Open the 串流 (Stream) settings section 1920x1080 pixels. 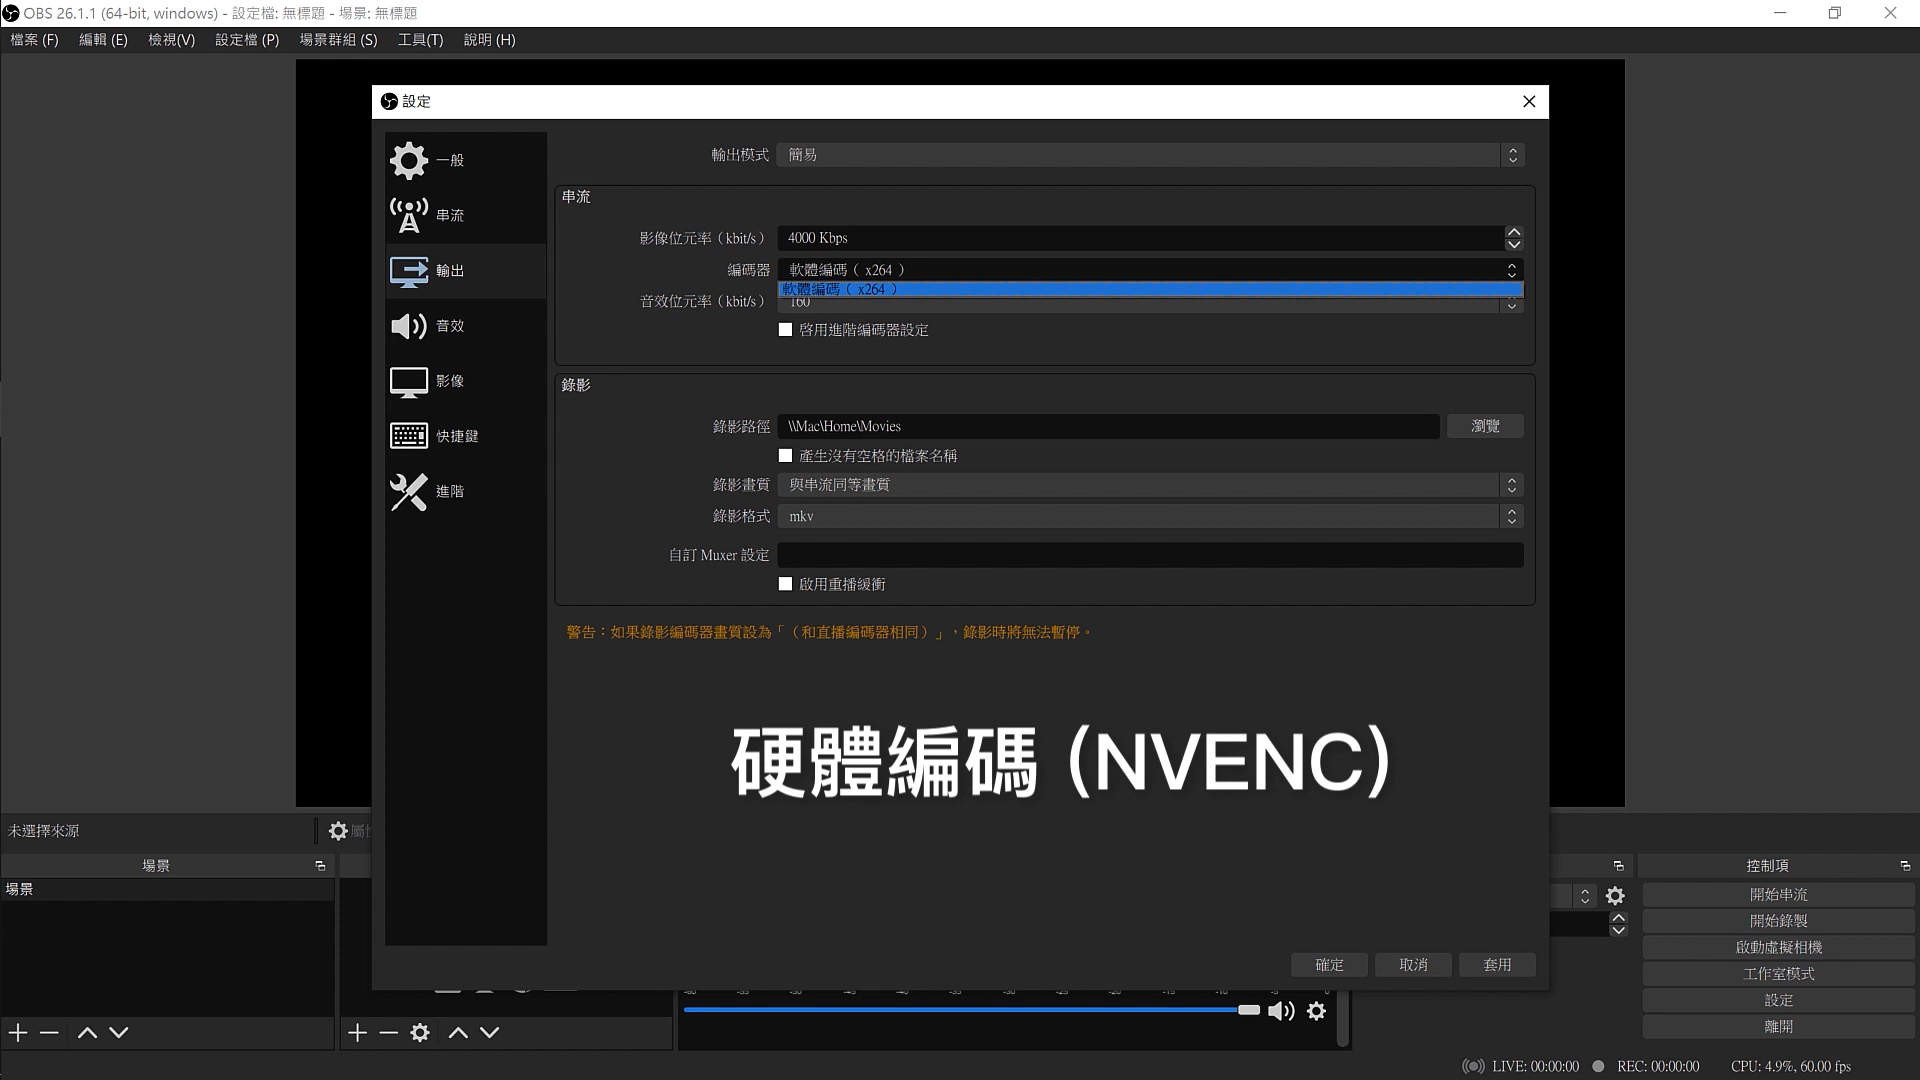click(x=450, y=215)
